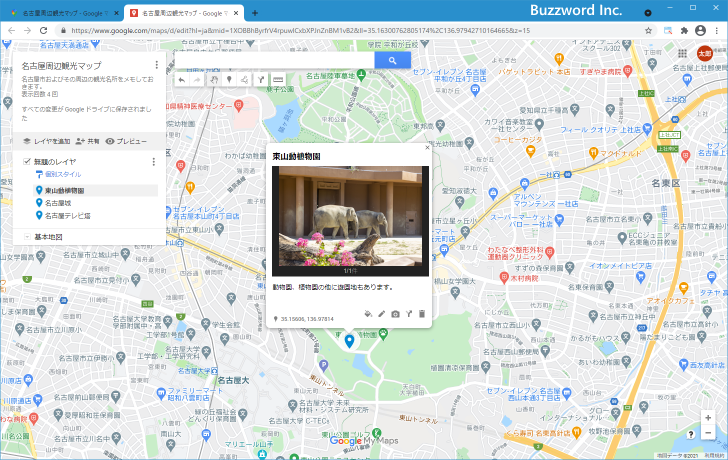This screenshot has width=728, height=460.
Task: Close the 東山動植物園 info window
Action: (428, 148)
